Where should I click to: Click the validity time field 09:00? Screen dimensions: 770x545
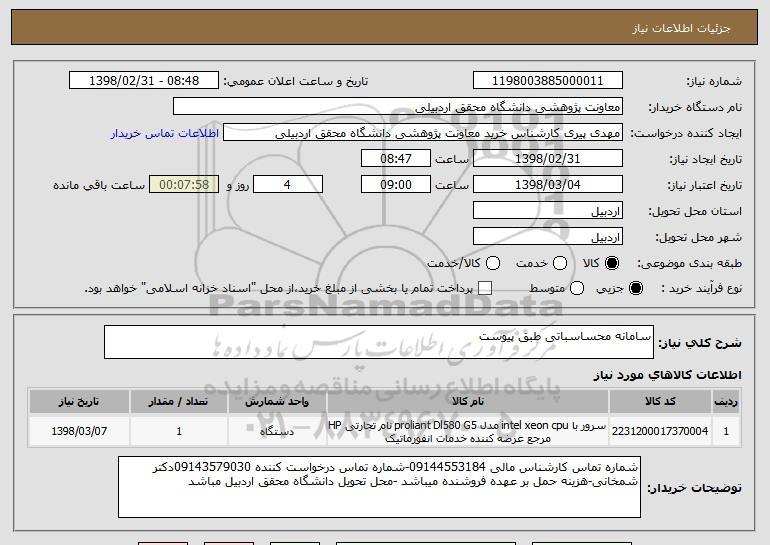click(x=396, y=185)
